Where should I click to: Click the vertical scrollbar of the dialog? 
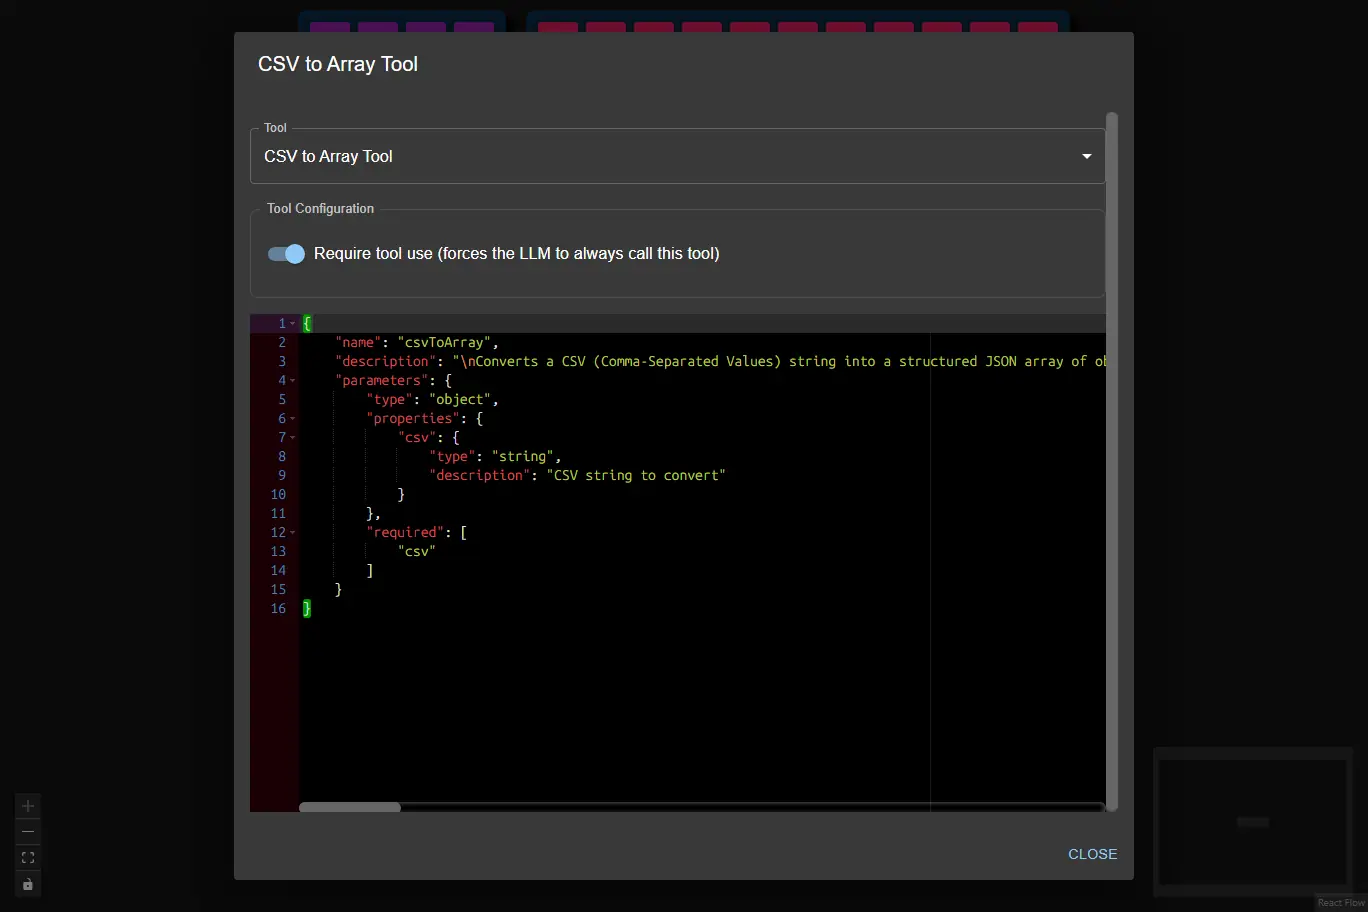[1110, 460]
